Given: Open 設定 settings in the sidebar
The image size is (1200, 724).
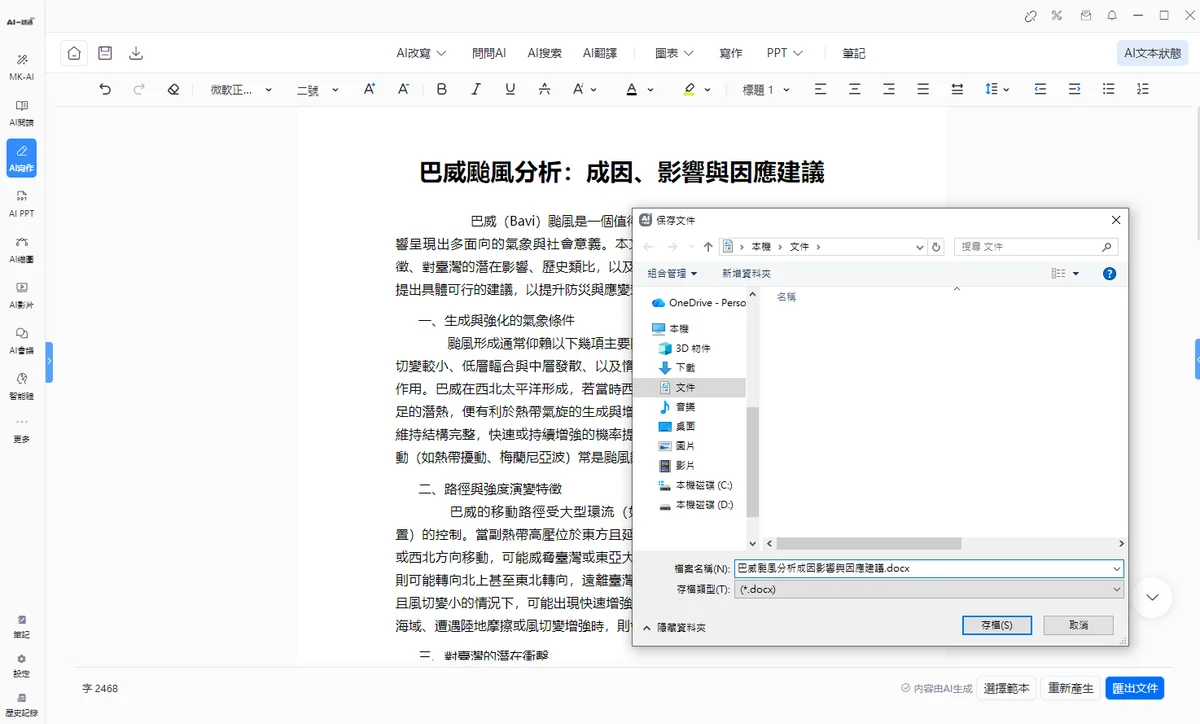Looking at the screenshot, I should [22, 666].
